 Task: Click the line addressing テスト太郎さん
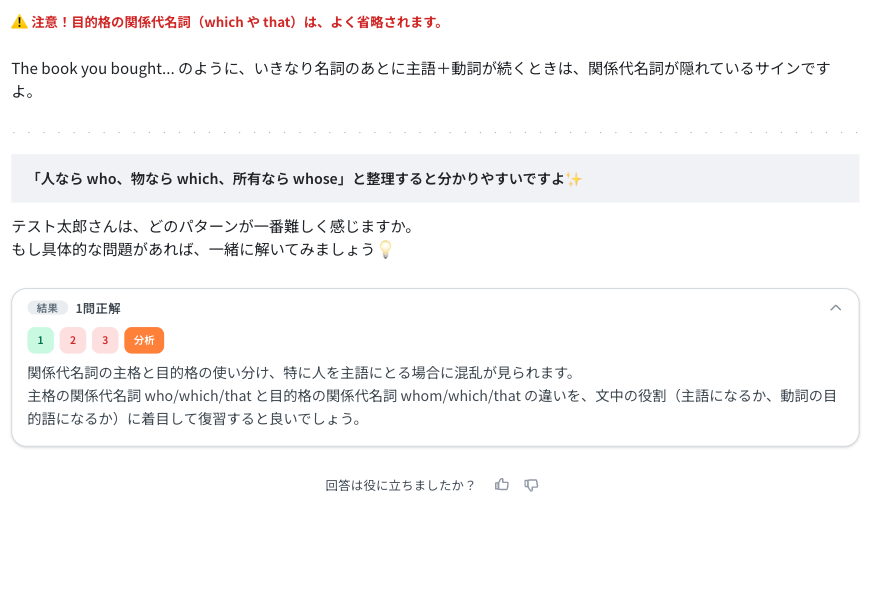point(212,227)
